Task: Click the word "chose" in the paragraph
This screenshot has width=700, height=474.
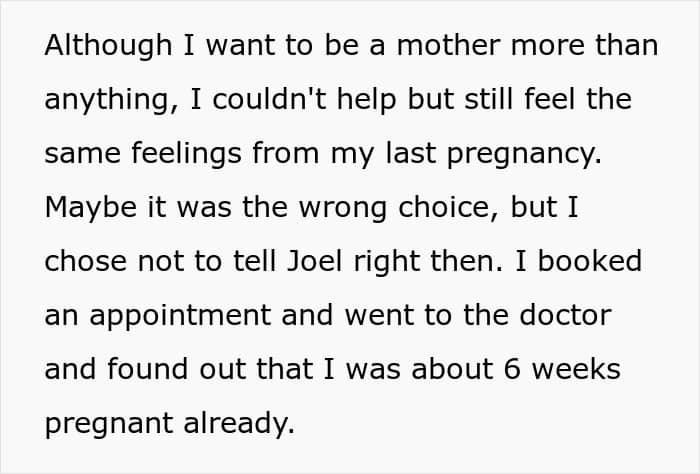Action: pyautogui.click(x=83, y=262)
